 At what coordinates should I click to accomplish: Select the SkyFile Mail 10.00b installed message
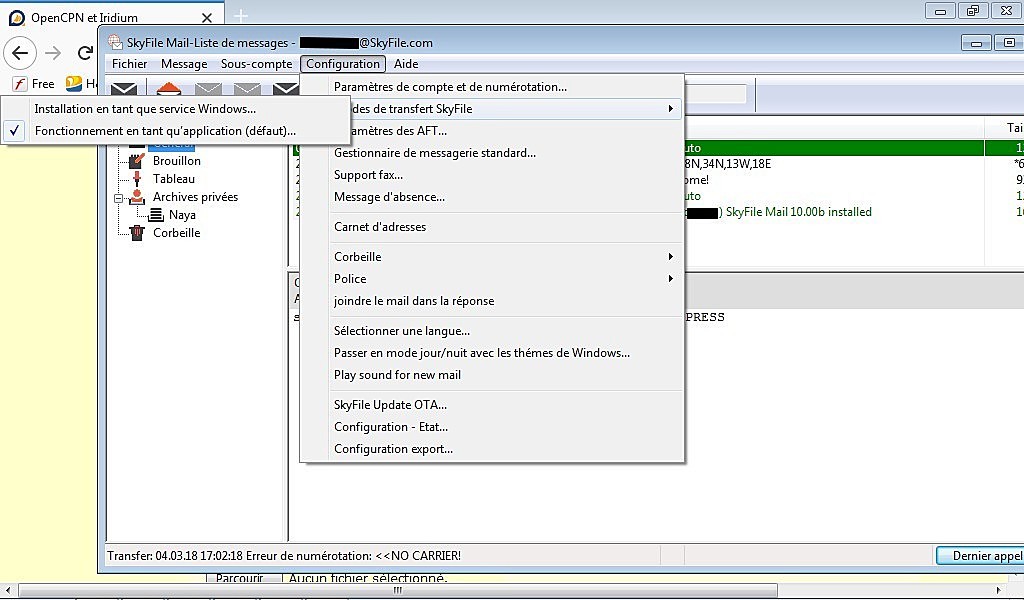coord(798,212)
